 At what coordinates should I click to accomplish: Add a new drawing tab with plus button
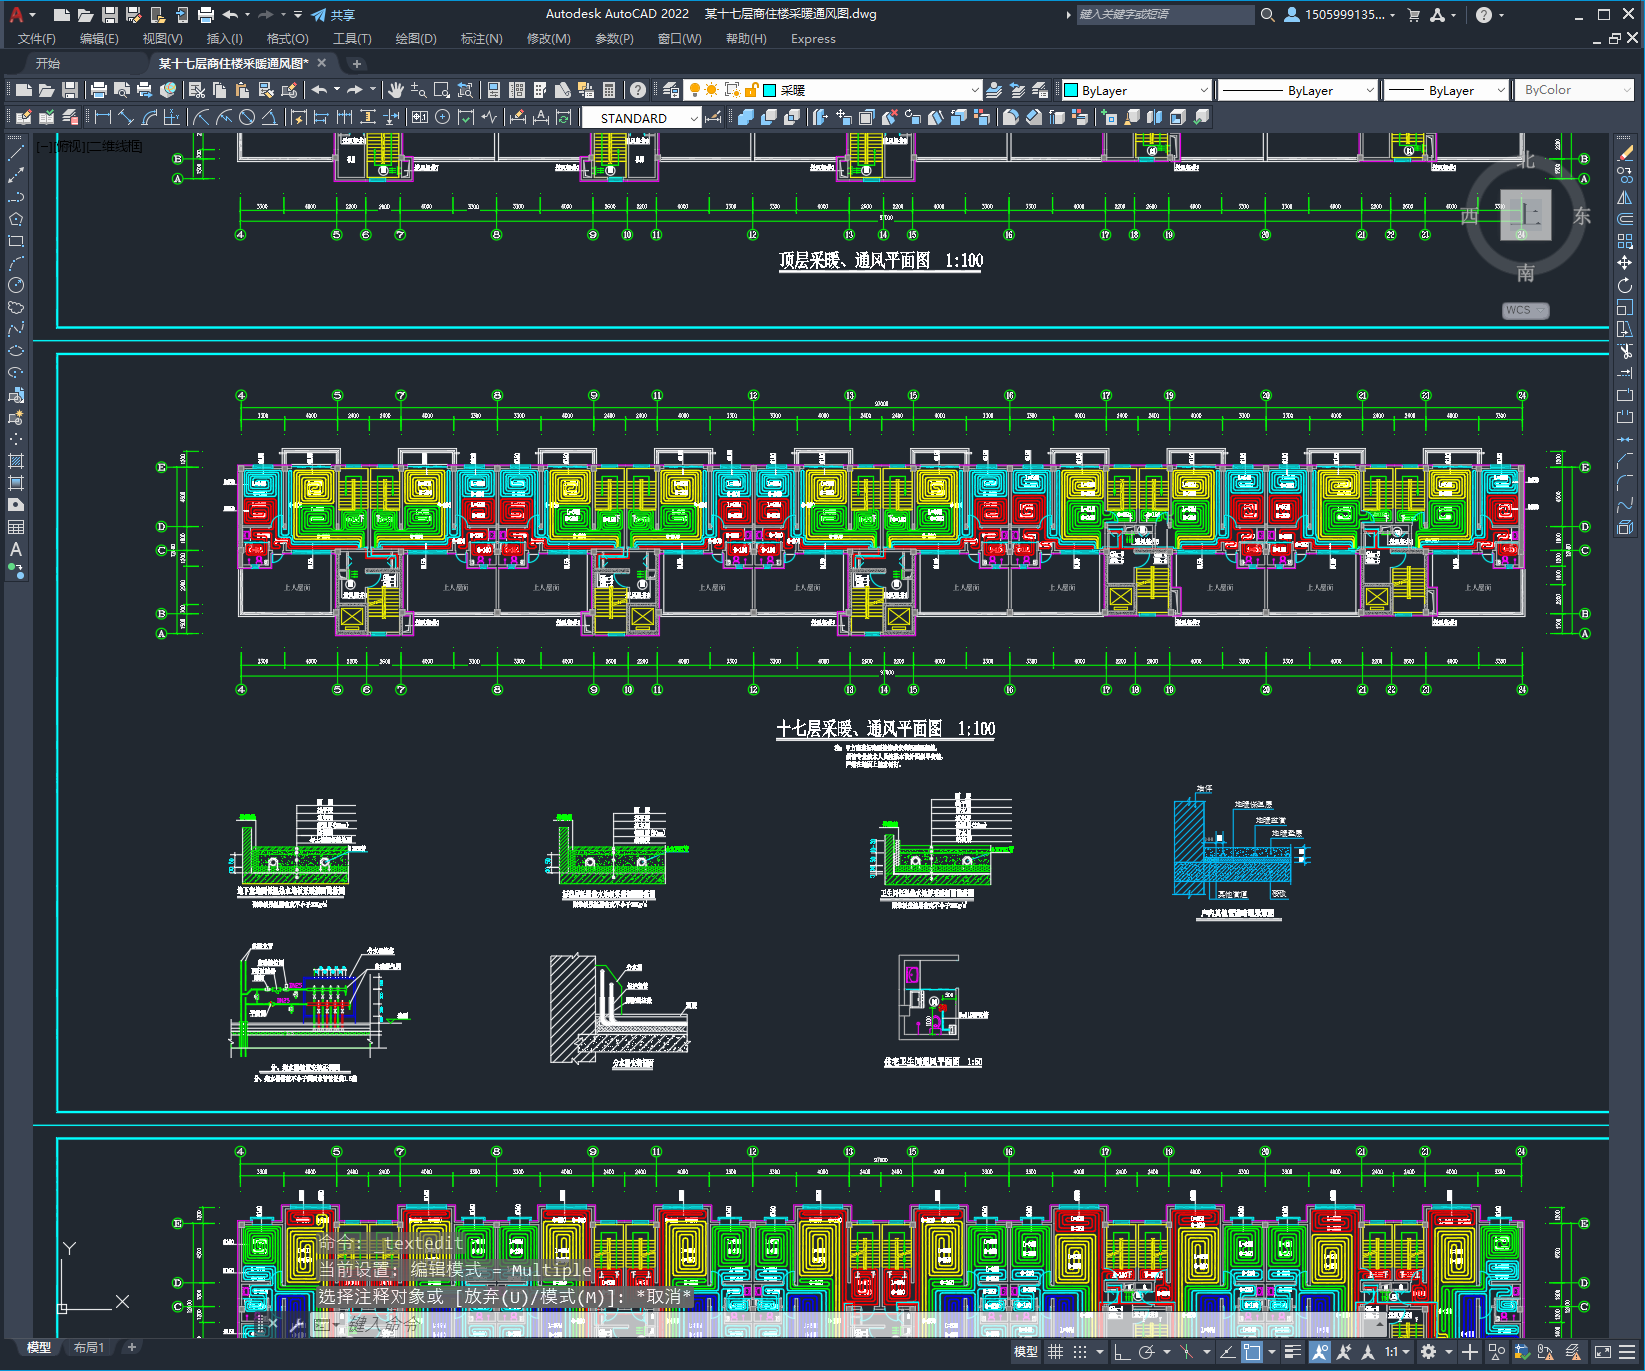[x=356, y=63]
